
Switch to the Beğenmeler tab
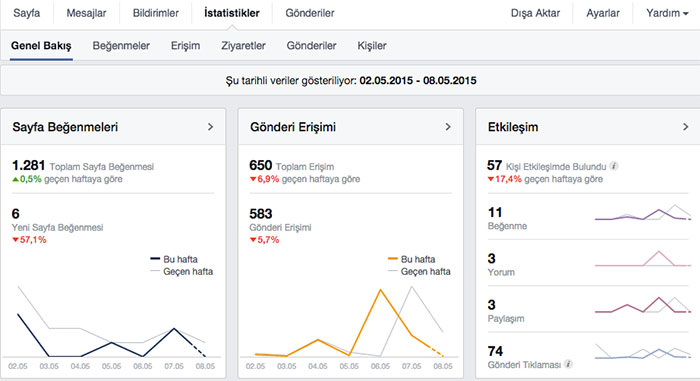point(121,46)
